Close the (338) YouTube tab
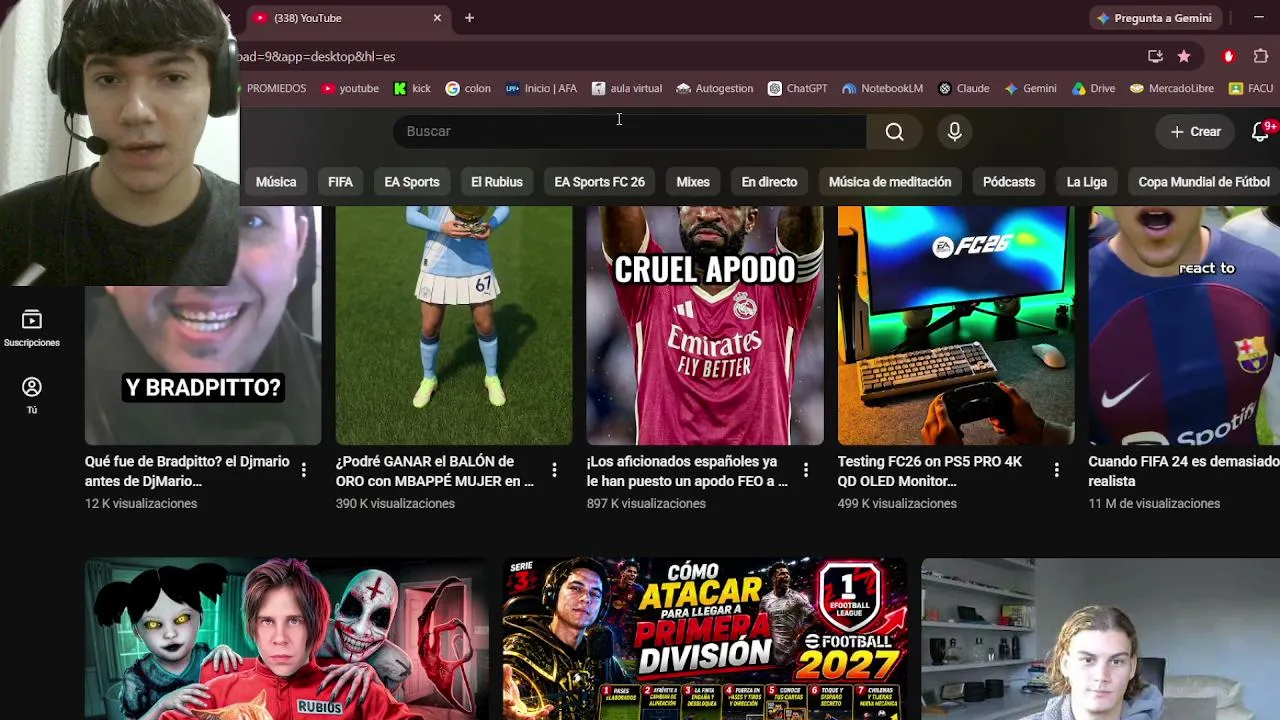This screenshot has height=720, width=1280. point(437,18)
